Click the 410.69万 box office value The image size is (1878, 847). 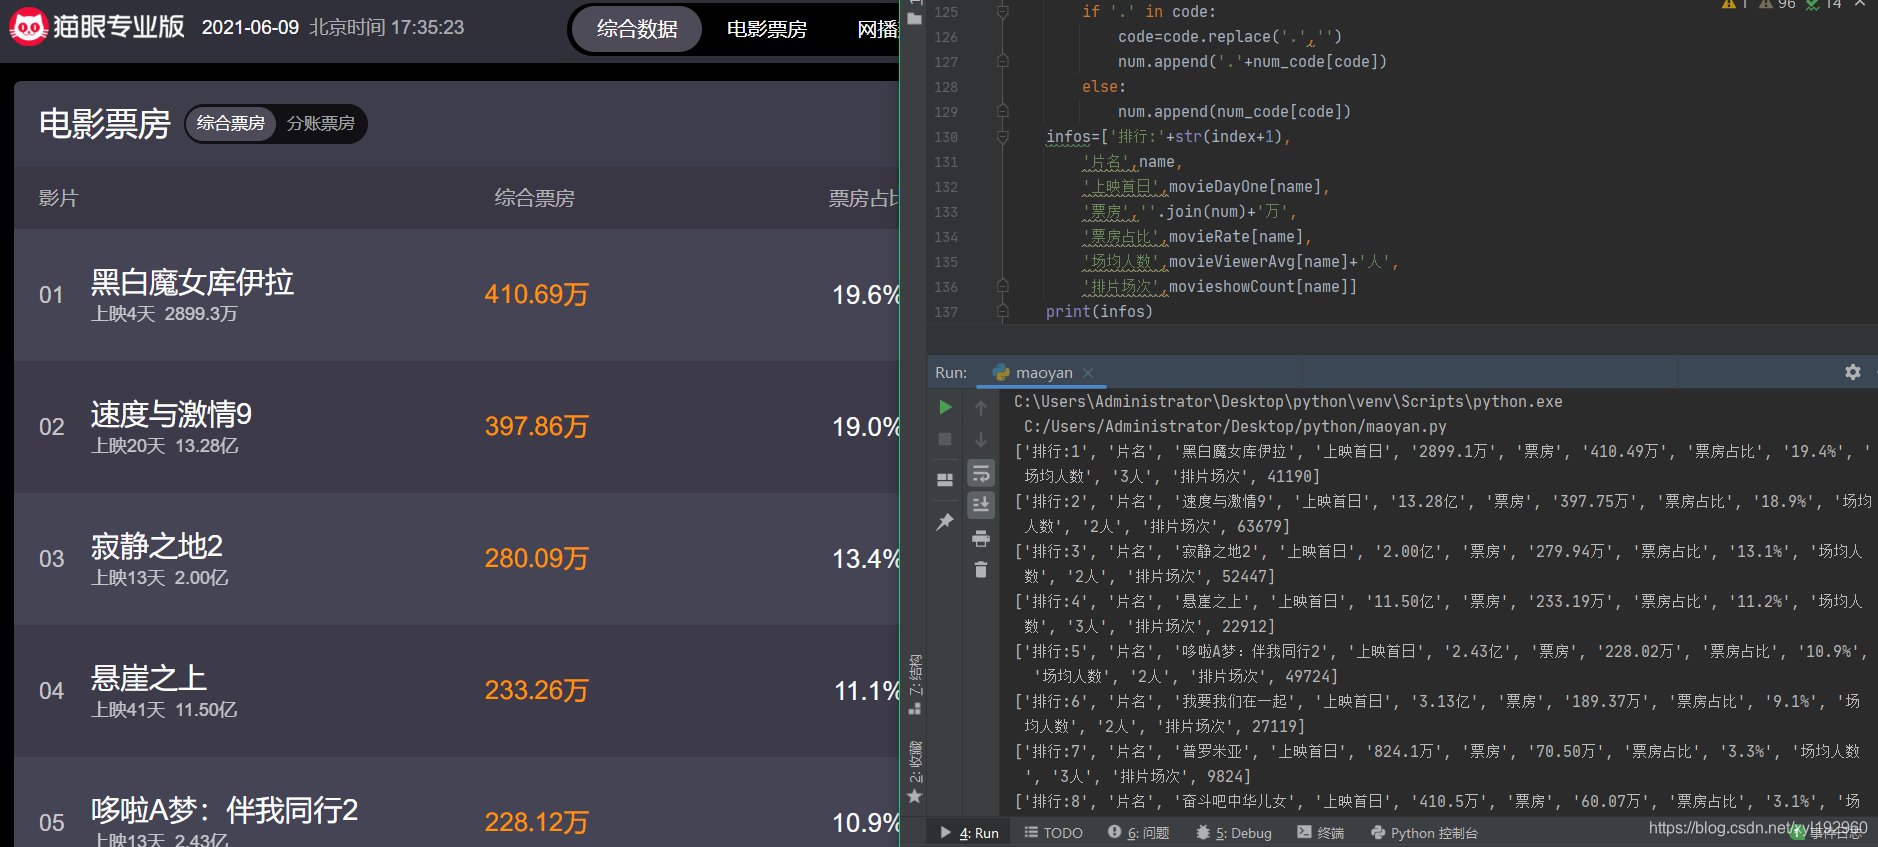537,295
